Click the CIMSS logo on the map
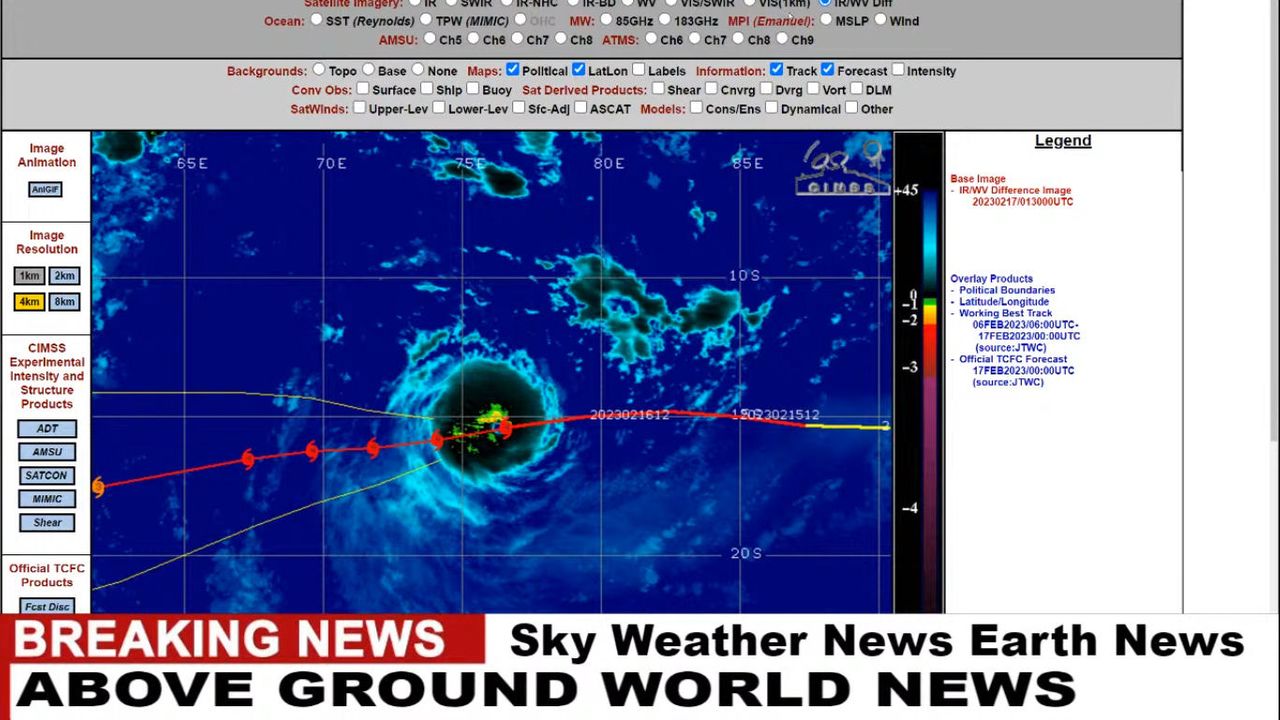Image resolution: width=1280 pixels, height=720 pixels. pyautogui.click(x=842, y=168)
